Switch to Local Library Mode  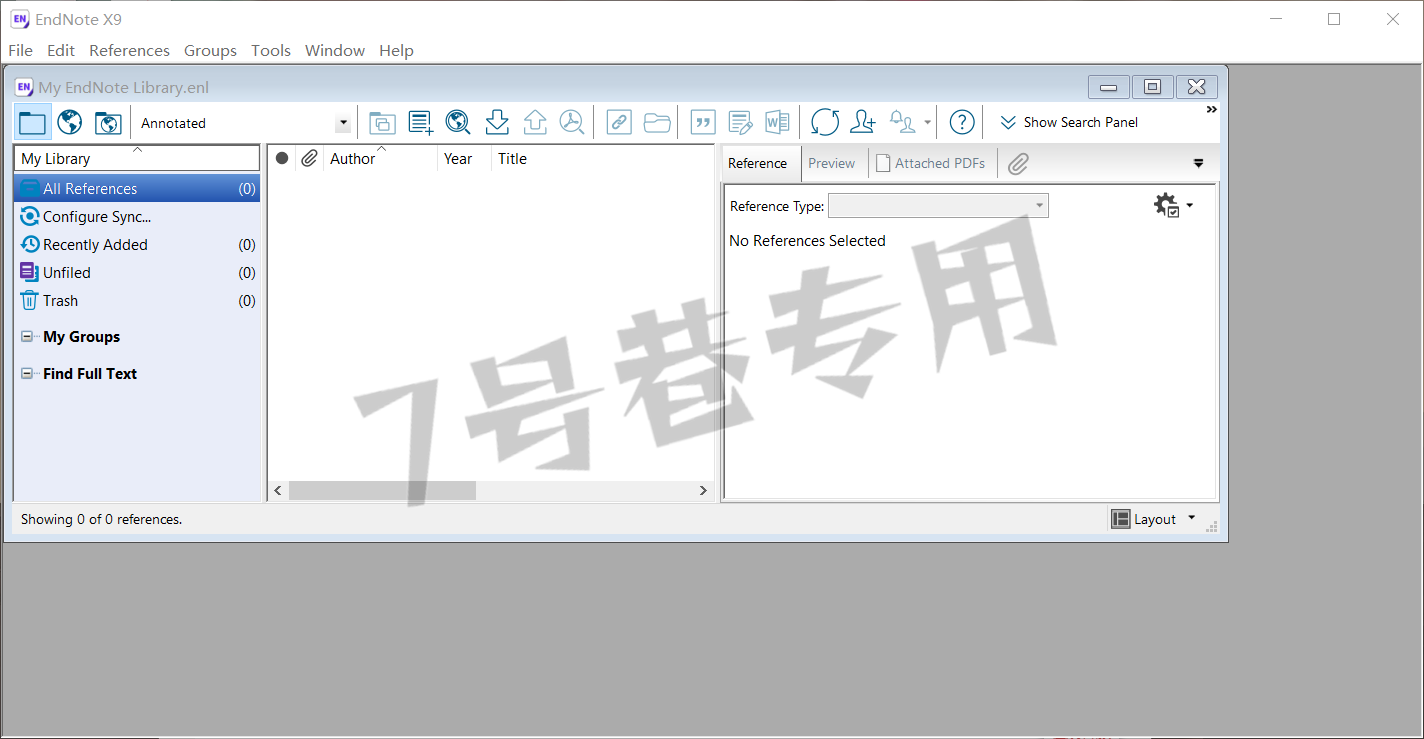tap(33, 123)
